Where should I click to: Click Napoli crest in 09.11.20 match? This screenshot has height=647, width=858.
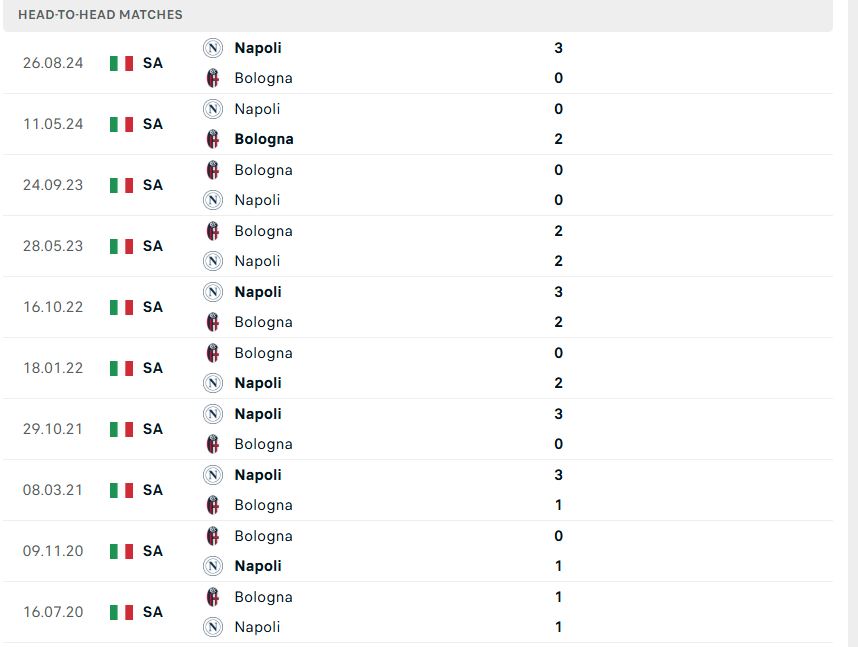click(213, 565)
